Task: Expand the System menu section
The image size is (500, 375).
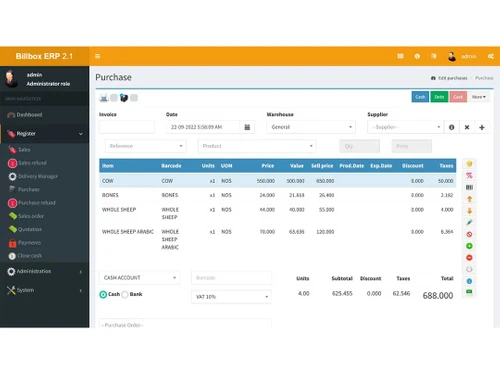Action: tap(45, 290)
